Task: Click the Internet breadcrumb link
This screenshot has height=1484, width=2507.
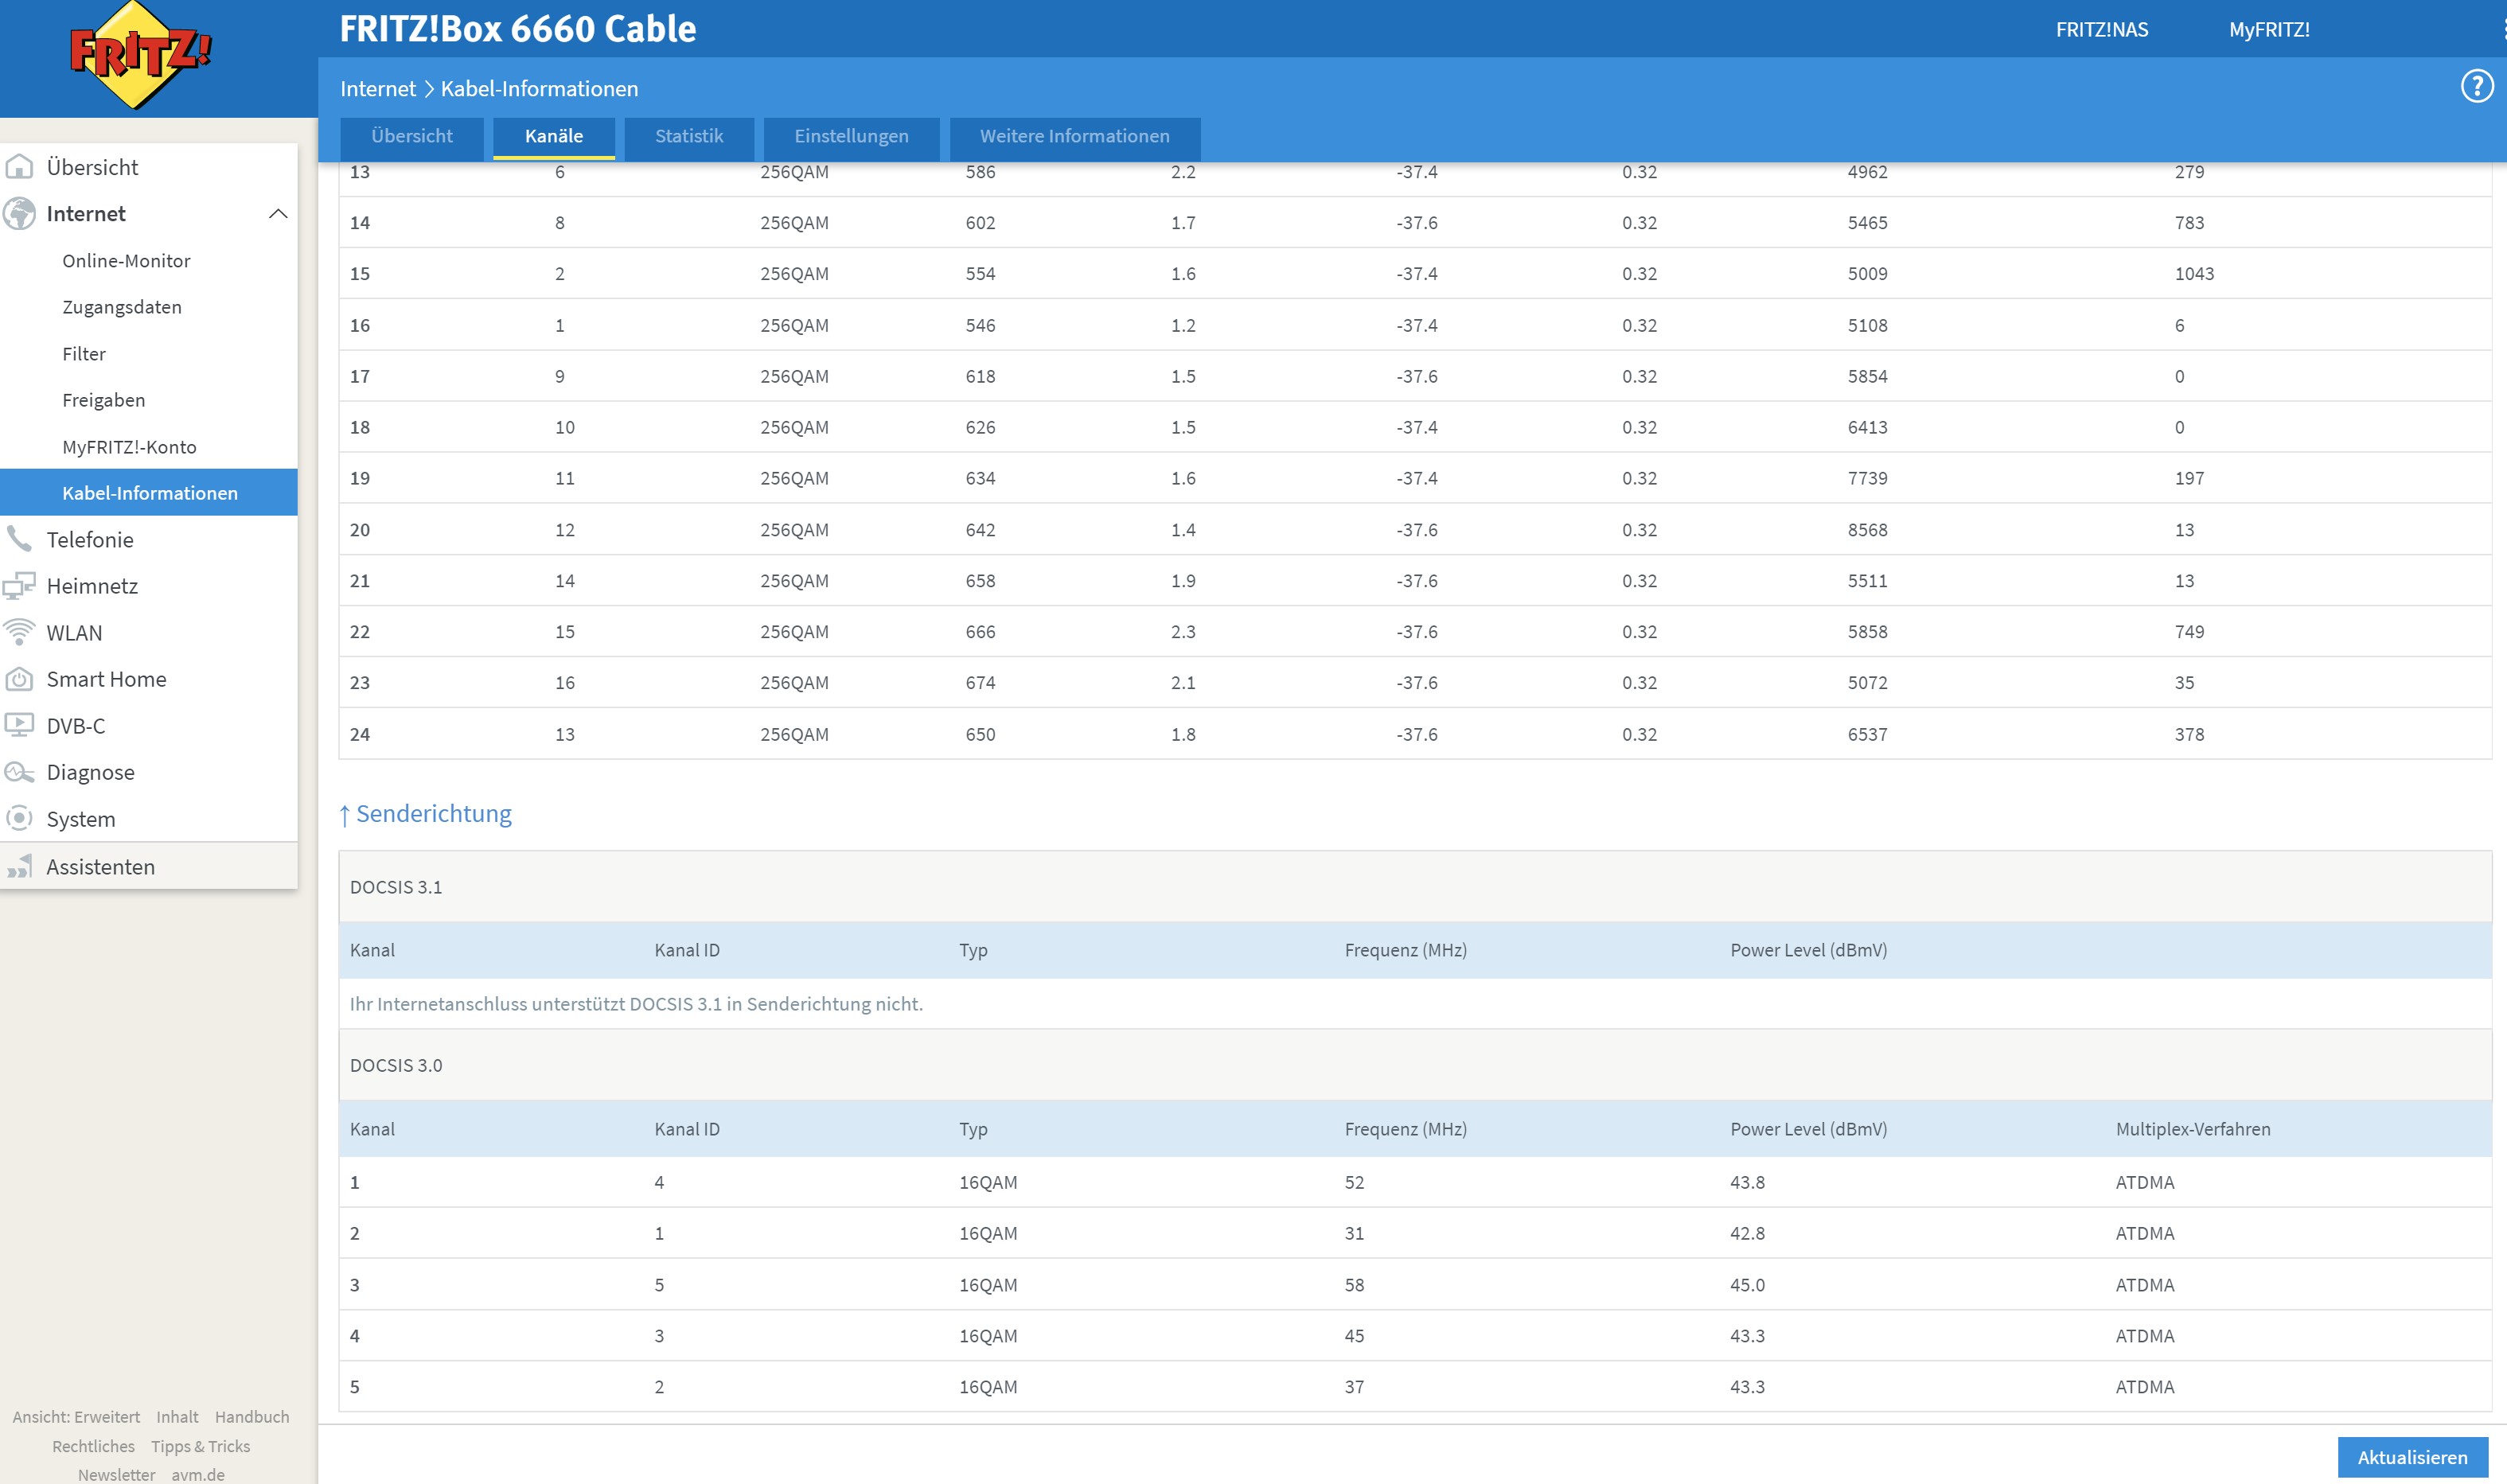Action: click(x=377, y=89)
